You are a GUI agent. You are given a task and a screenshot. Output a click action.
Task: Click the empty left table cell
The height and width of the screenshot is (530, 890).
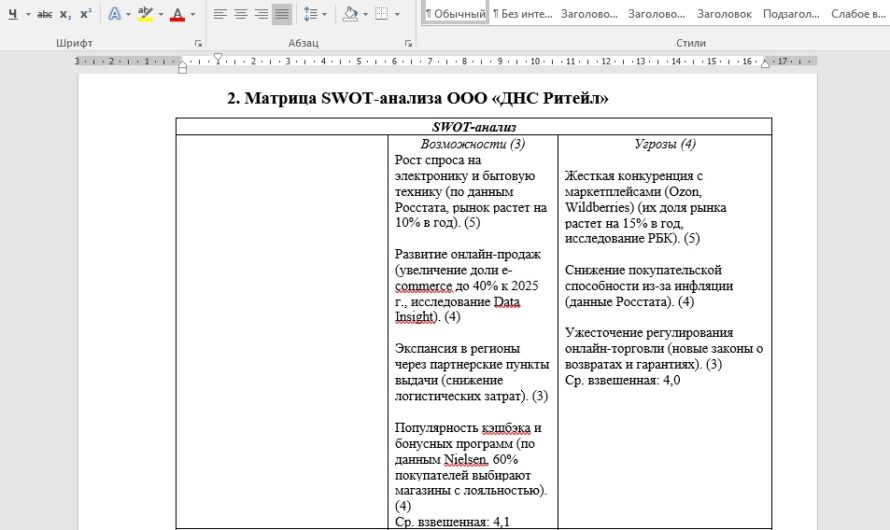tap(282, 332)
